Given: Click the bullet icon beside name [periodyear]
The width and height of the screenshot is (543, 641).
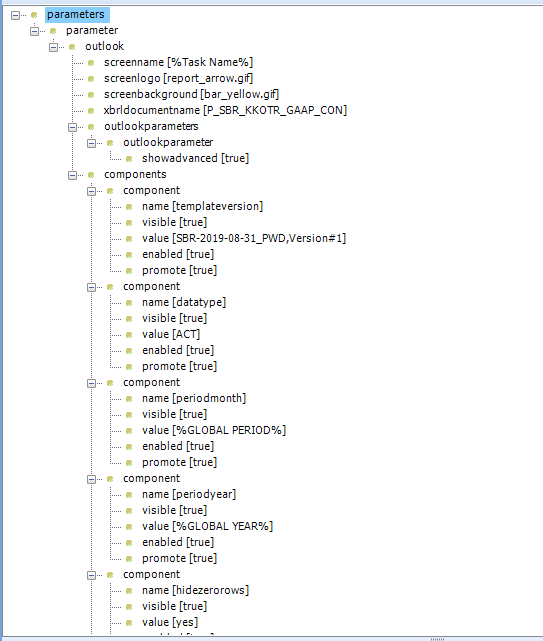Looking at the screenshot, I should pyautogui.click(x=129, y=495).
